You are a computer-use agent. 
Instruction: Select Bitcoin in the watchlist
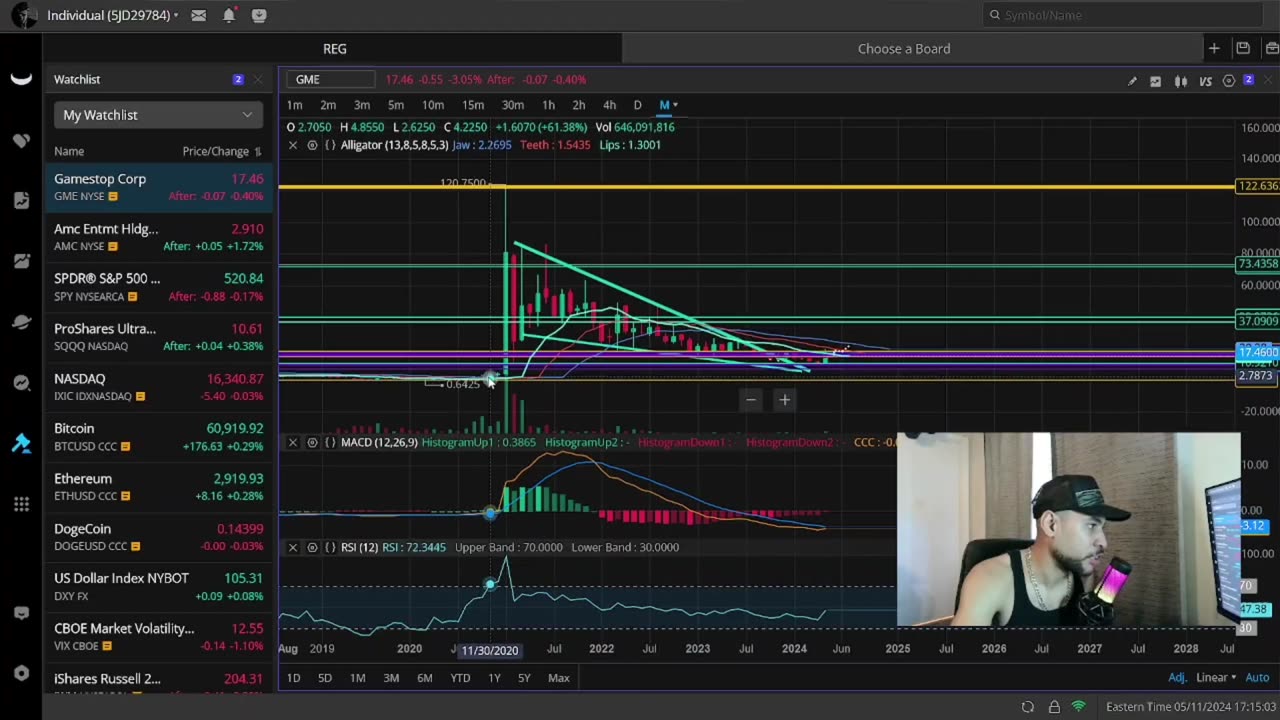tap(158, 437)
